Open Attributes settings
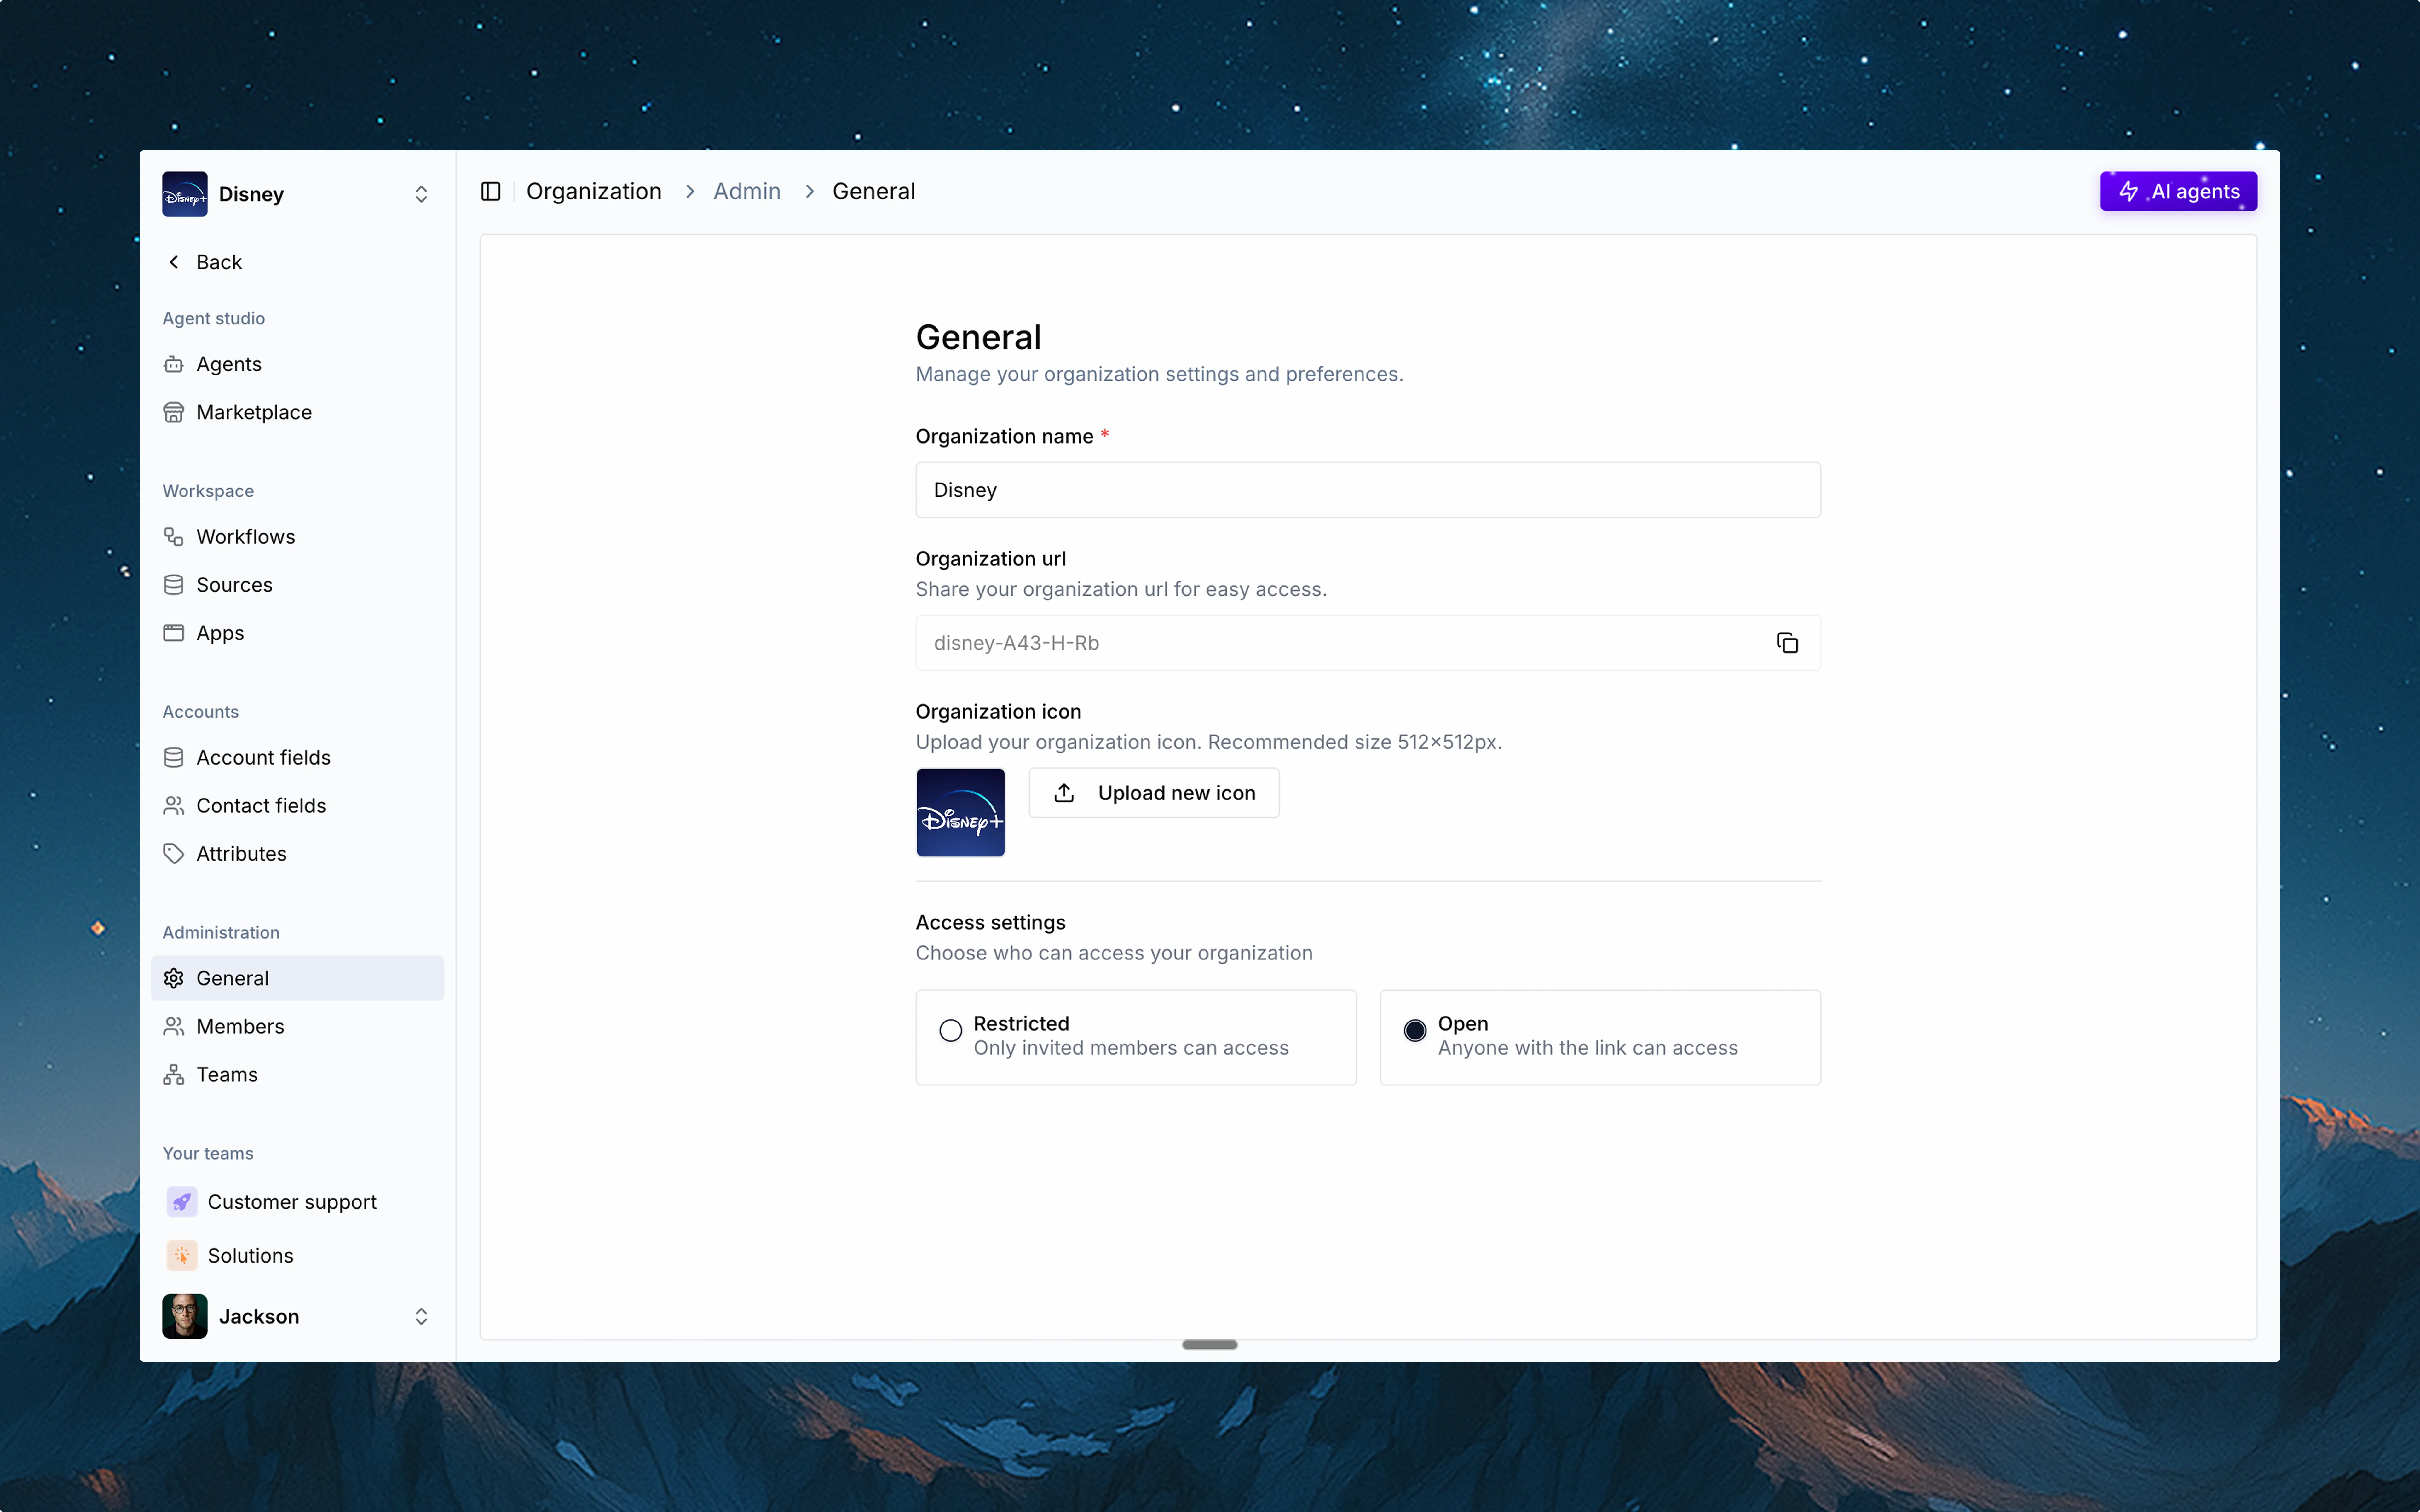 pos(297,854)
